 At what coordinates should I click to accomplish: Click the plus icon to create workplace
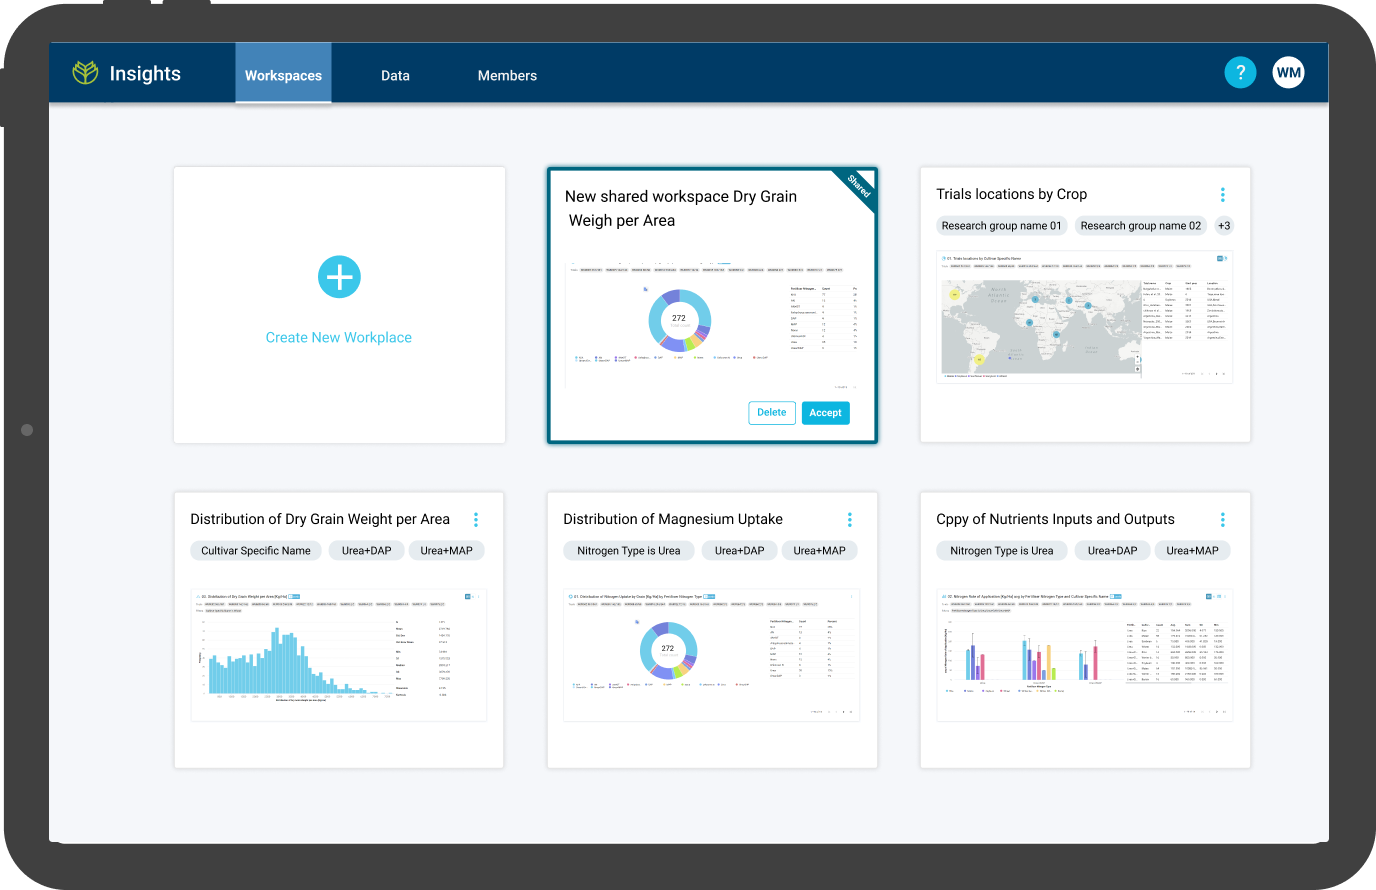pos(339,277)
